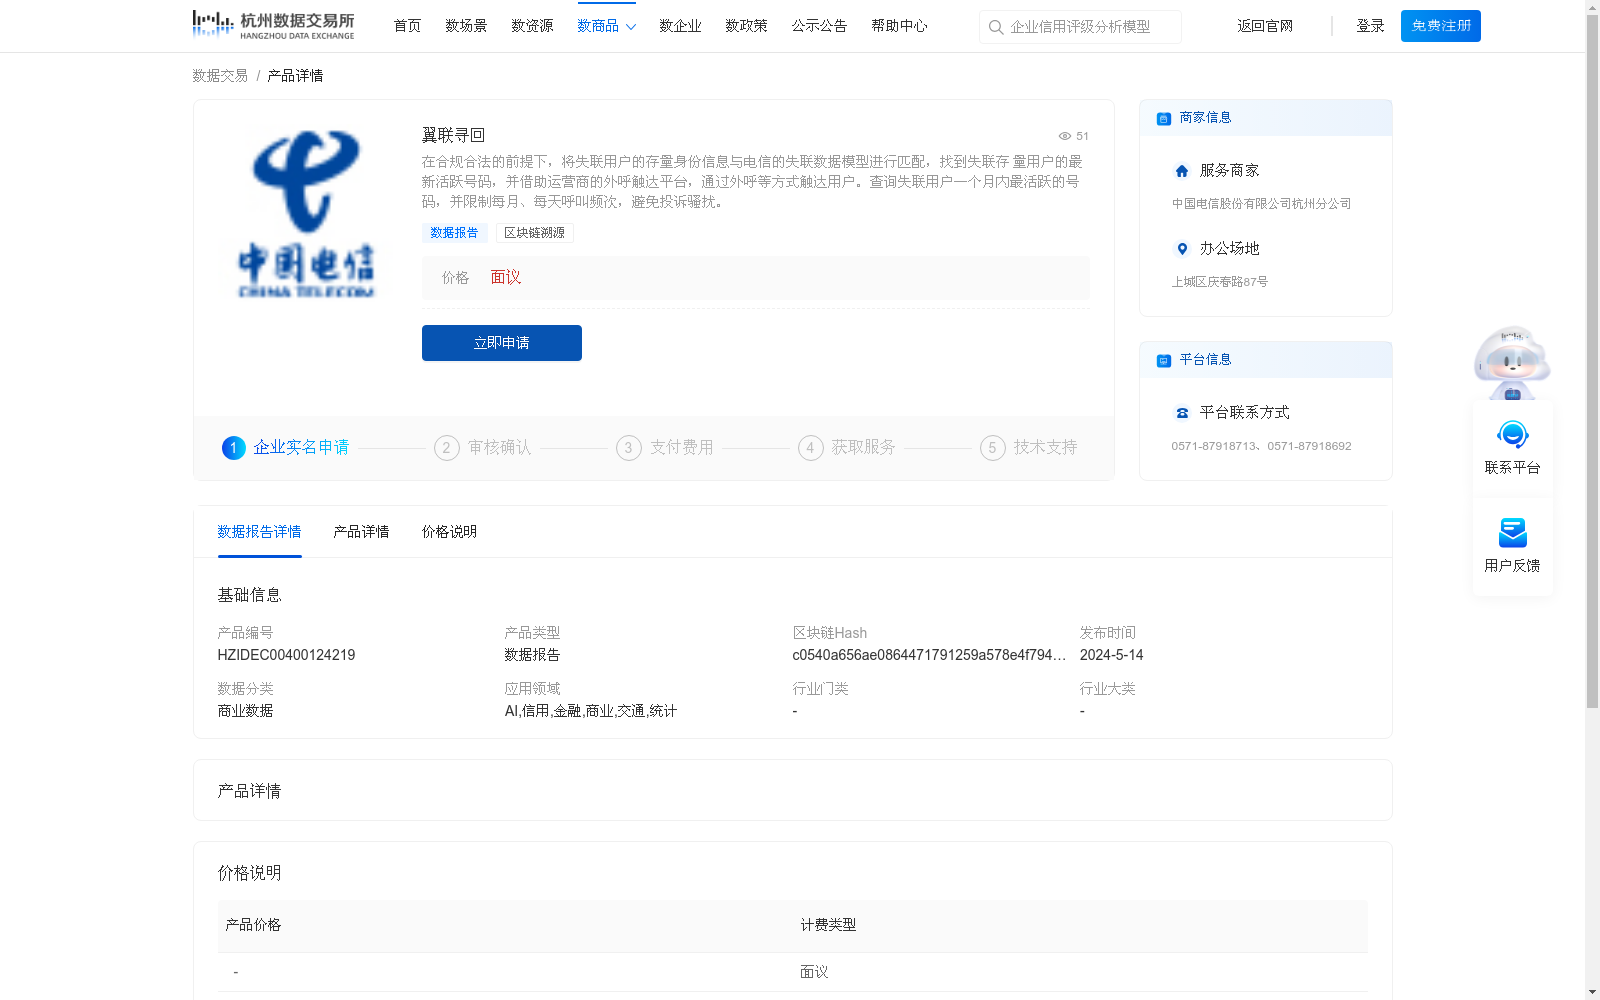1600x1000 pixels.
Task: Click the 商家信息 header icon
Action: 1164,118
